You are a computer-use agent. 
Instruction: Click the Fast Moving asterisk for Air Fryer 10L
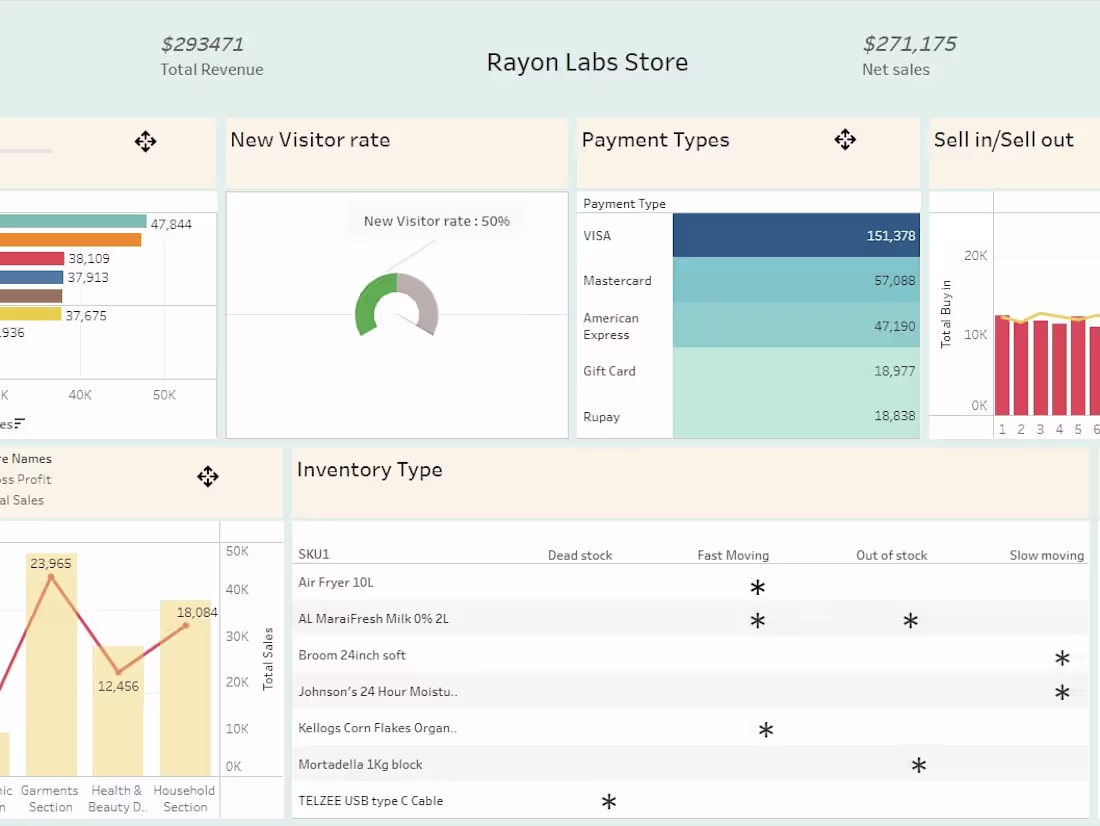757,588
